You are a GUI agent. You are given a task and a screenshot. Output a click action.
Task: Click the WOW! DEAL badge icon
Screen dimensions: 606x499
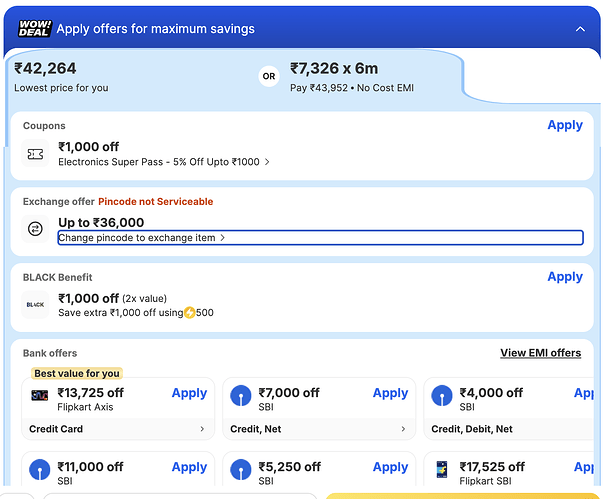coord(34,29)
